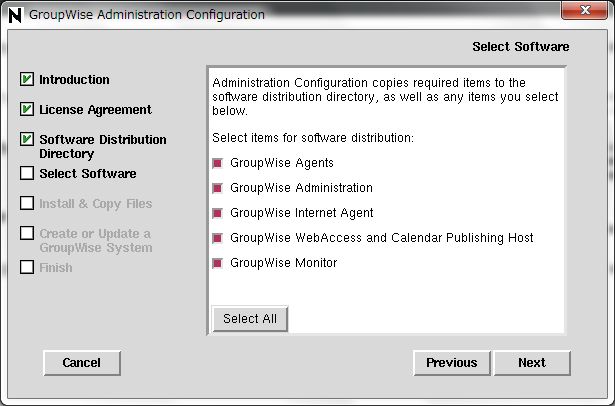Click the License Agreement step checkmark
Image resolution: width=615 pixels, height=406 pixels.
27,109
